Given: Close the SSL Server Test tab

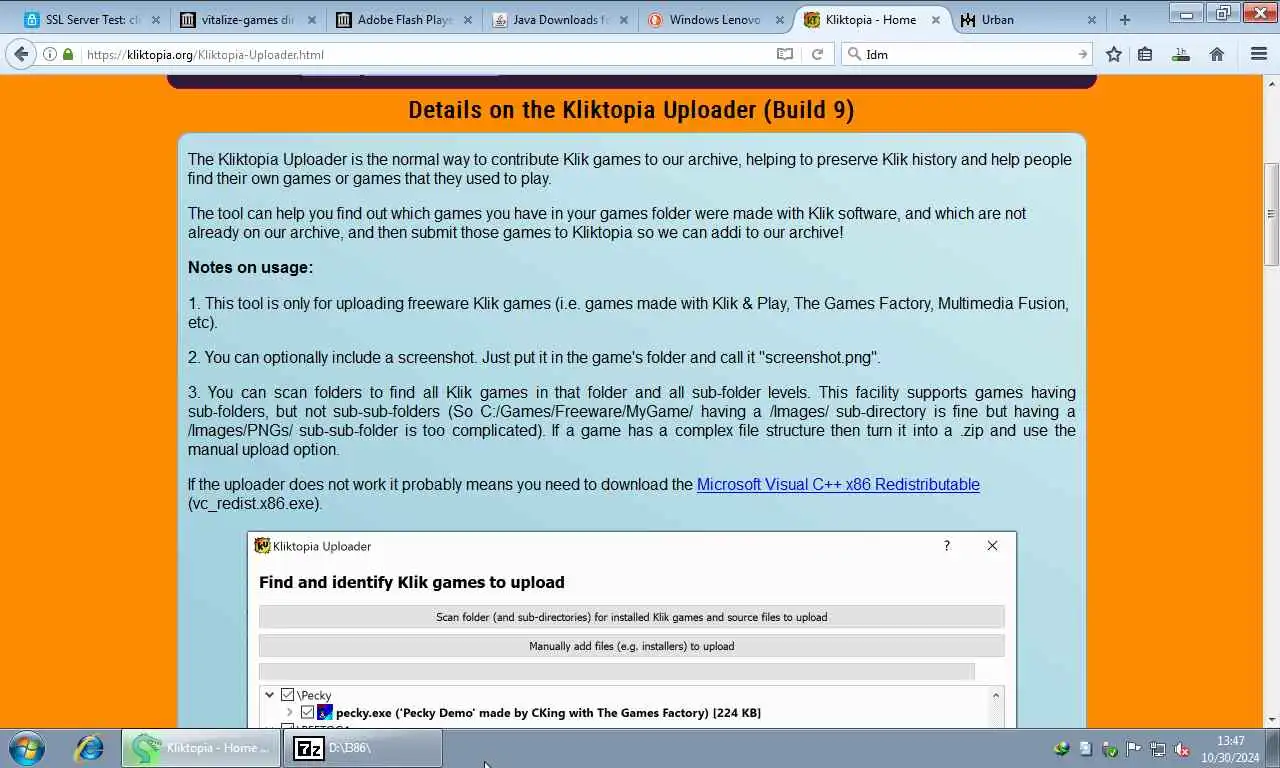Looking at the screenshot, I should pyautogui.click(x=155, y=20).
